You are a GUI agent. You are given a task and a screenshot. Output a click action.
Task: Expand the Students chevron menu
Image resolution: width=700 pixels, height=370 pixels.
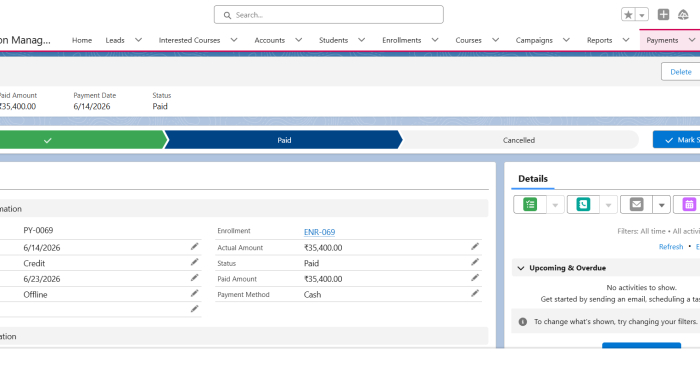(x=362, y=40)
